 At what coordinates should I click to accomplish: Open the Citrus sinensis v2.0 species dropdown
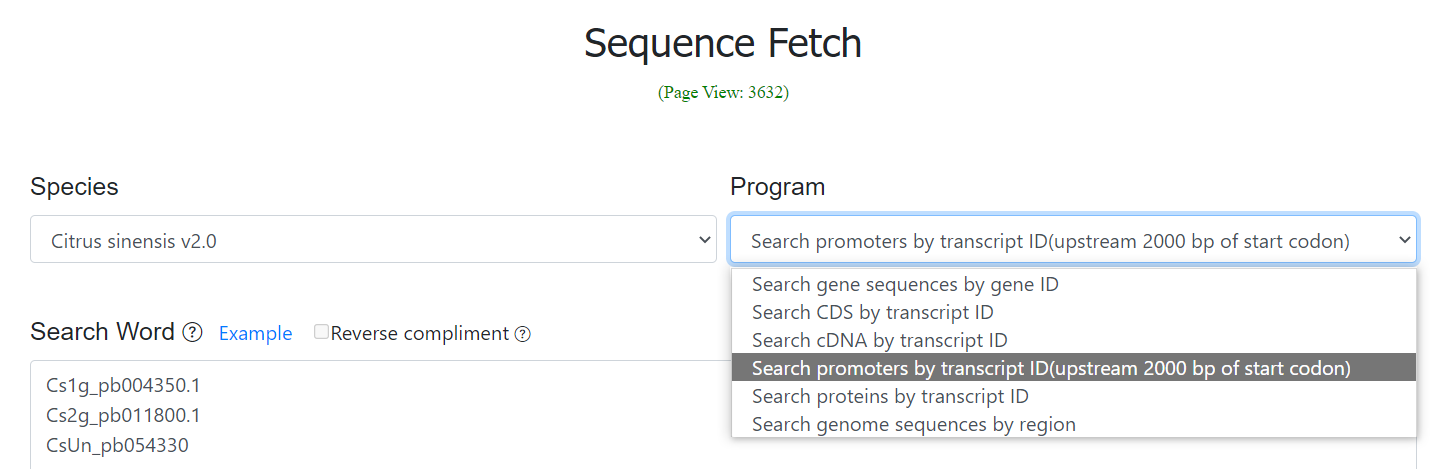click(x=373, y=240)
